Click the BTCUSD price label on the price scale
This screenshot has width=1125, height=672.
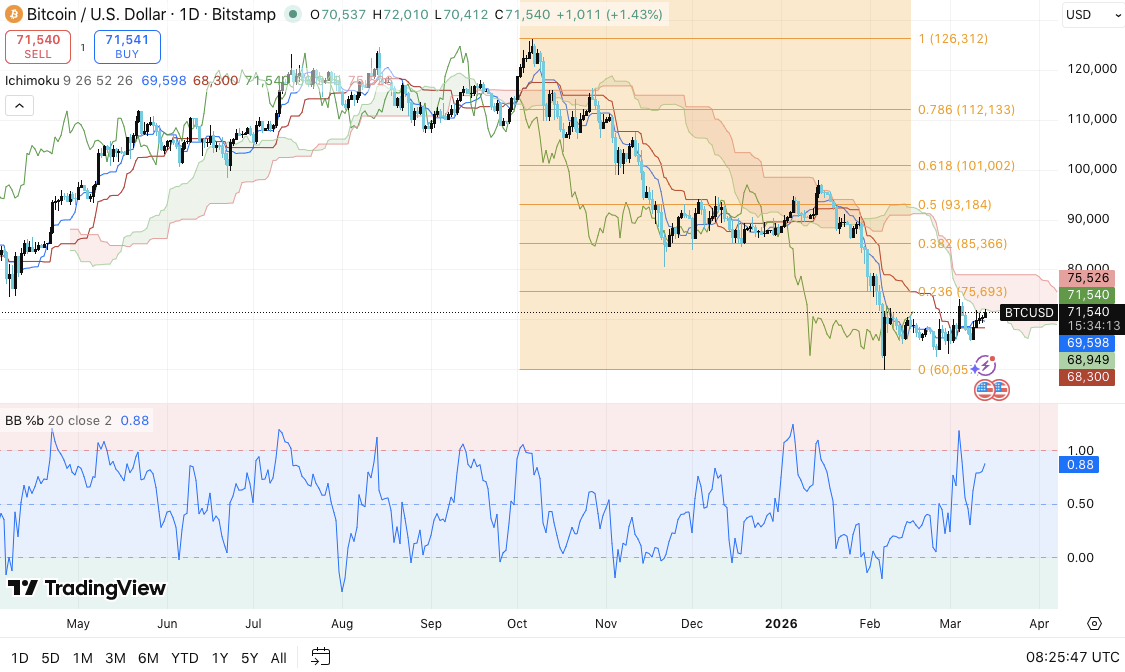click(x=1029, y=312)
